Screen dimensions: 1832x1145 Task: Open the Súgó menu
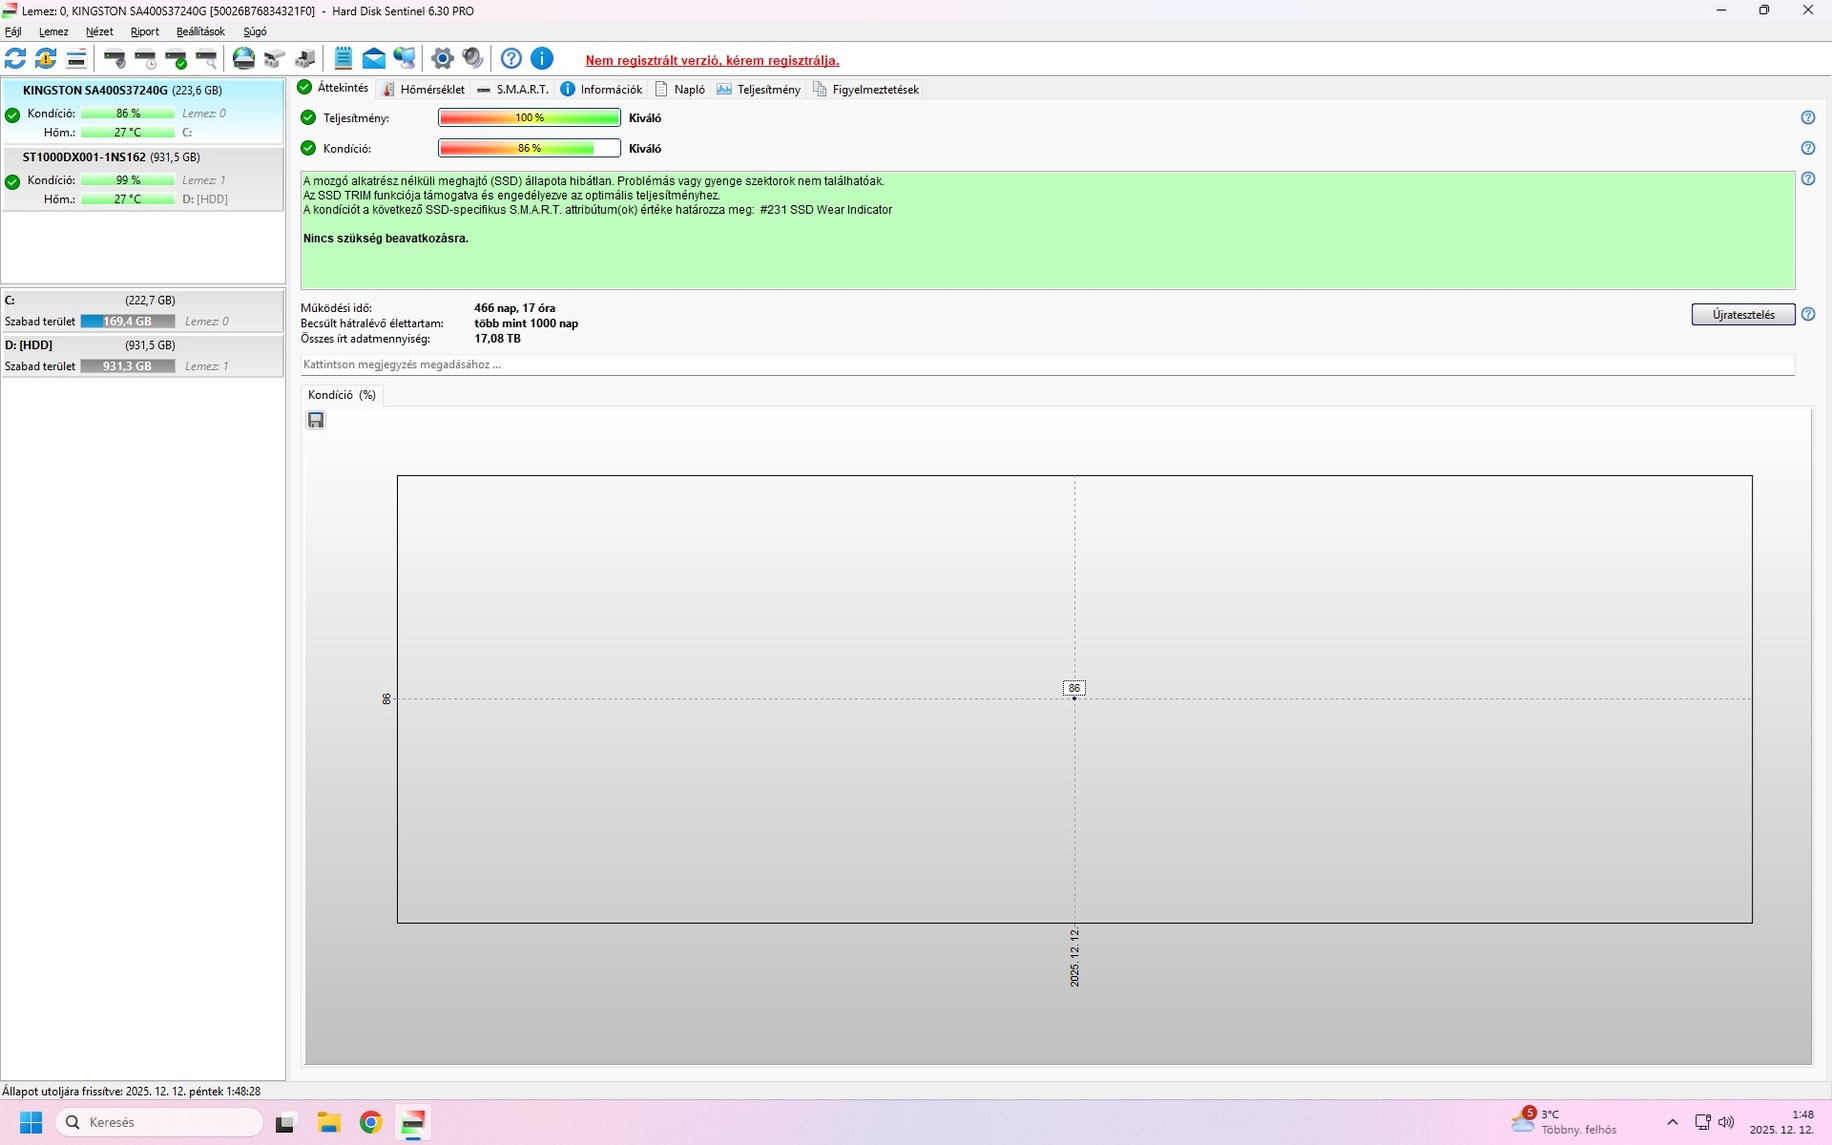(x=255, y=31)
